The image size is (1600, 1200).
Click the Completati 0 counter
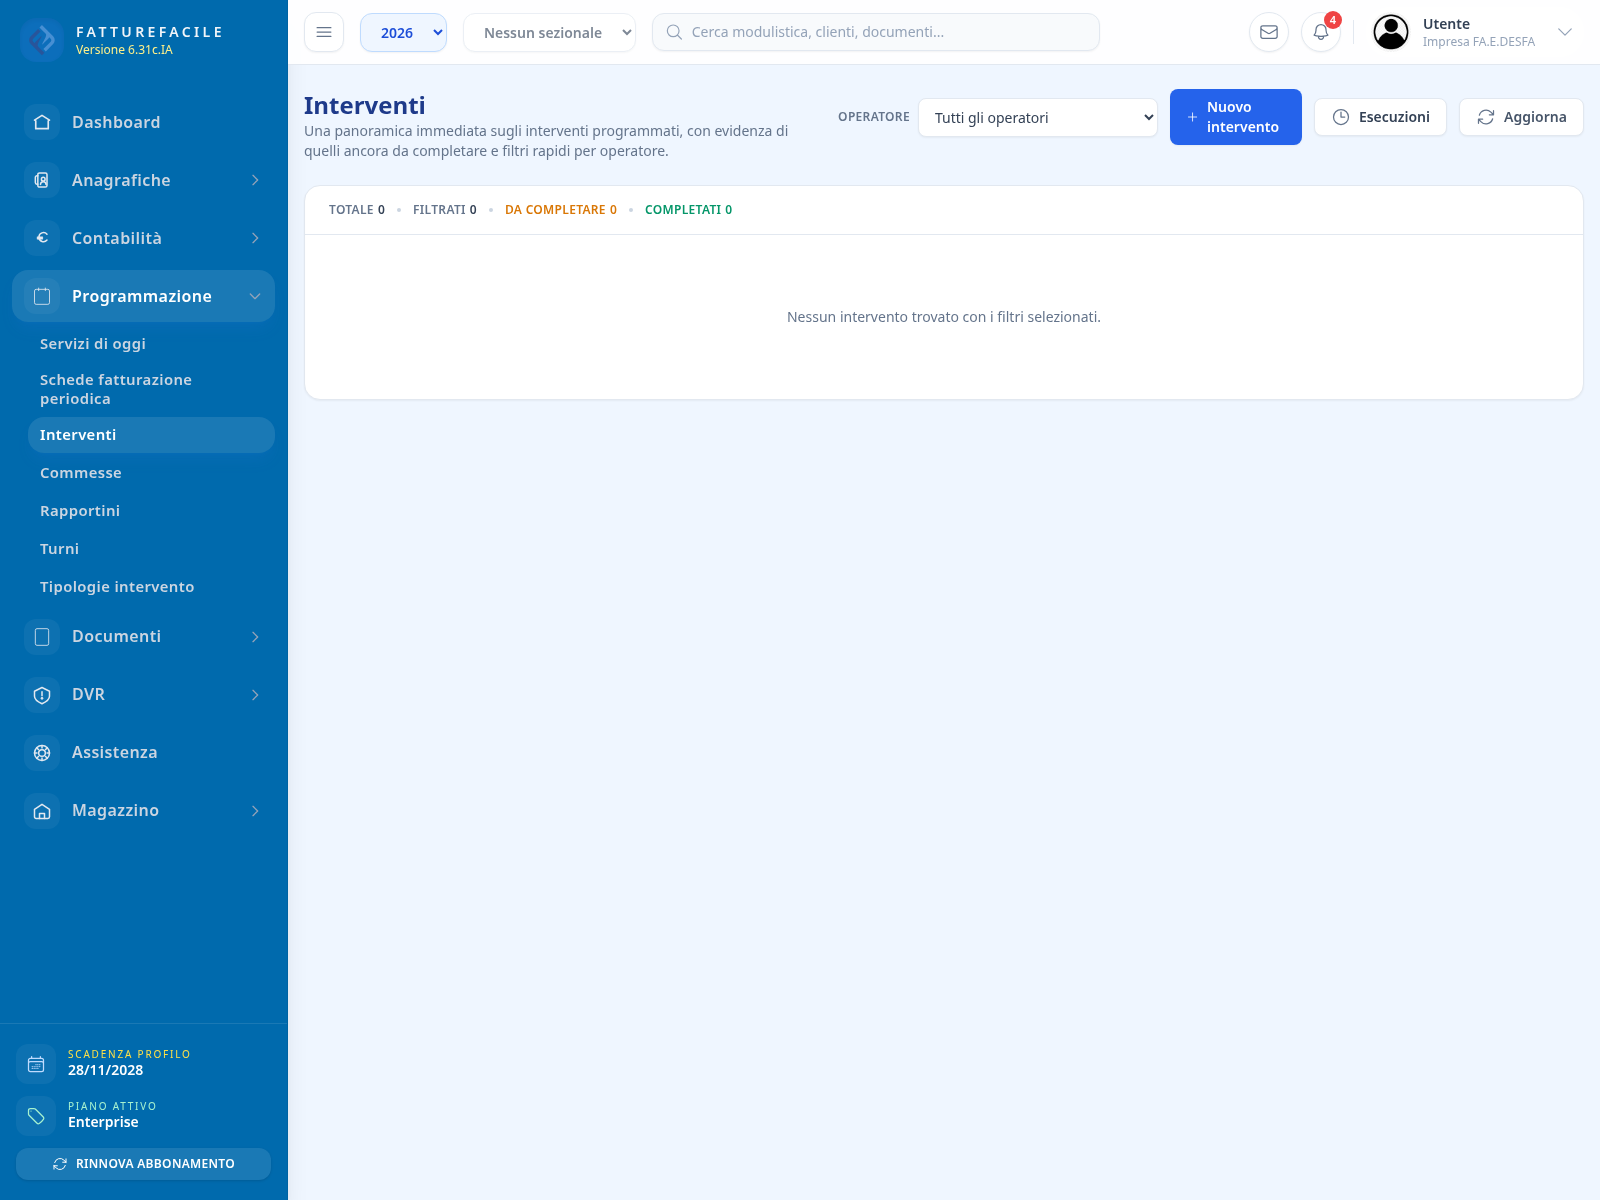click(x=688, y=210)
